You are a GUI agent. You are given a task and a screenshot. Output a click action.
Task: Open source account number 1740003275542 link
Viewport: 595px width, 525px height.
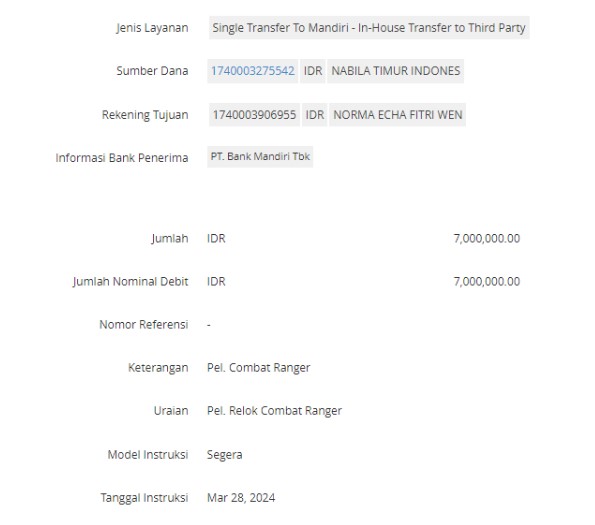tap(253, 71)
